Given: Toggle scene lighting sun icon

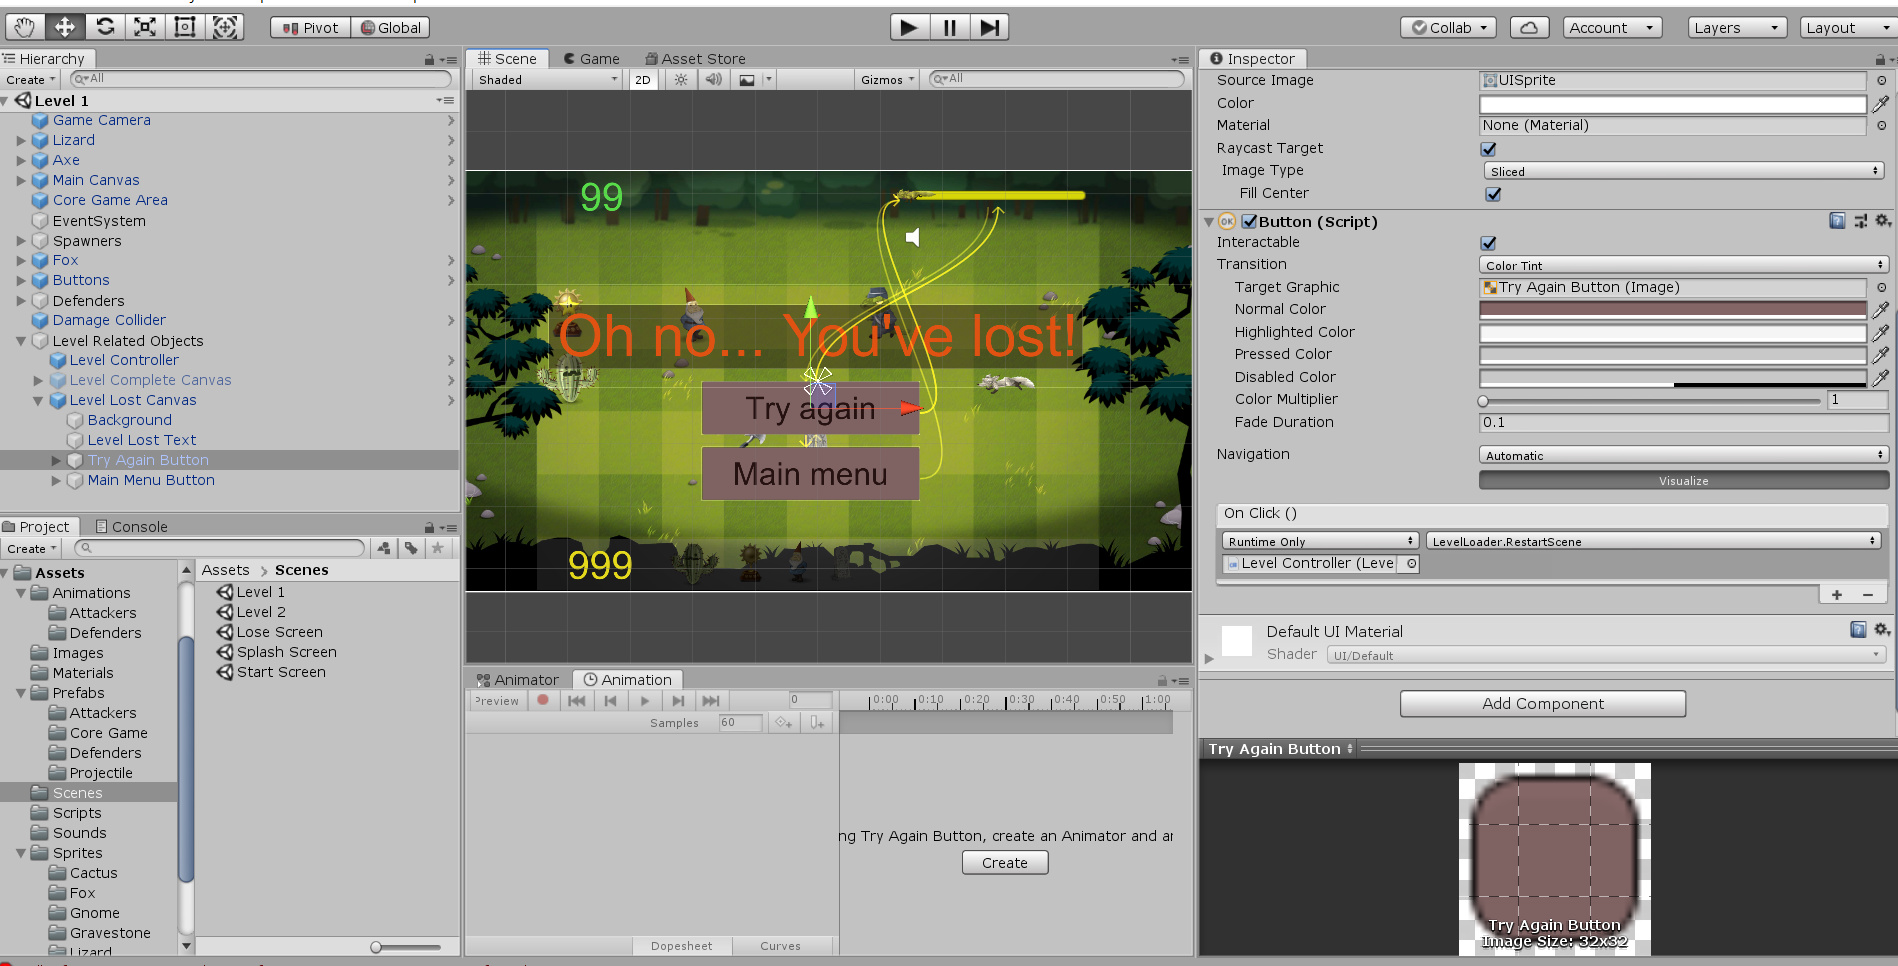Looking at the screenshot, I should 681,80.
